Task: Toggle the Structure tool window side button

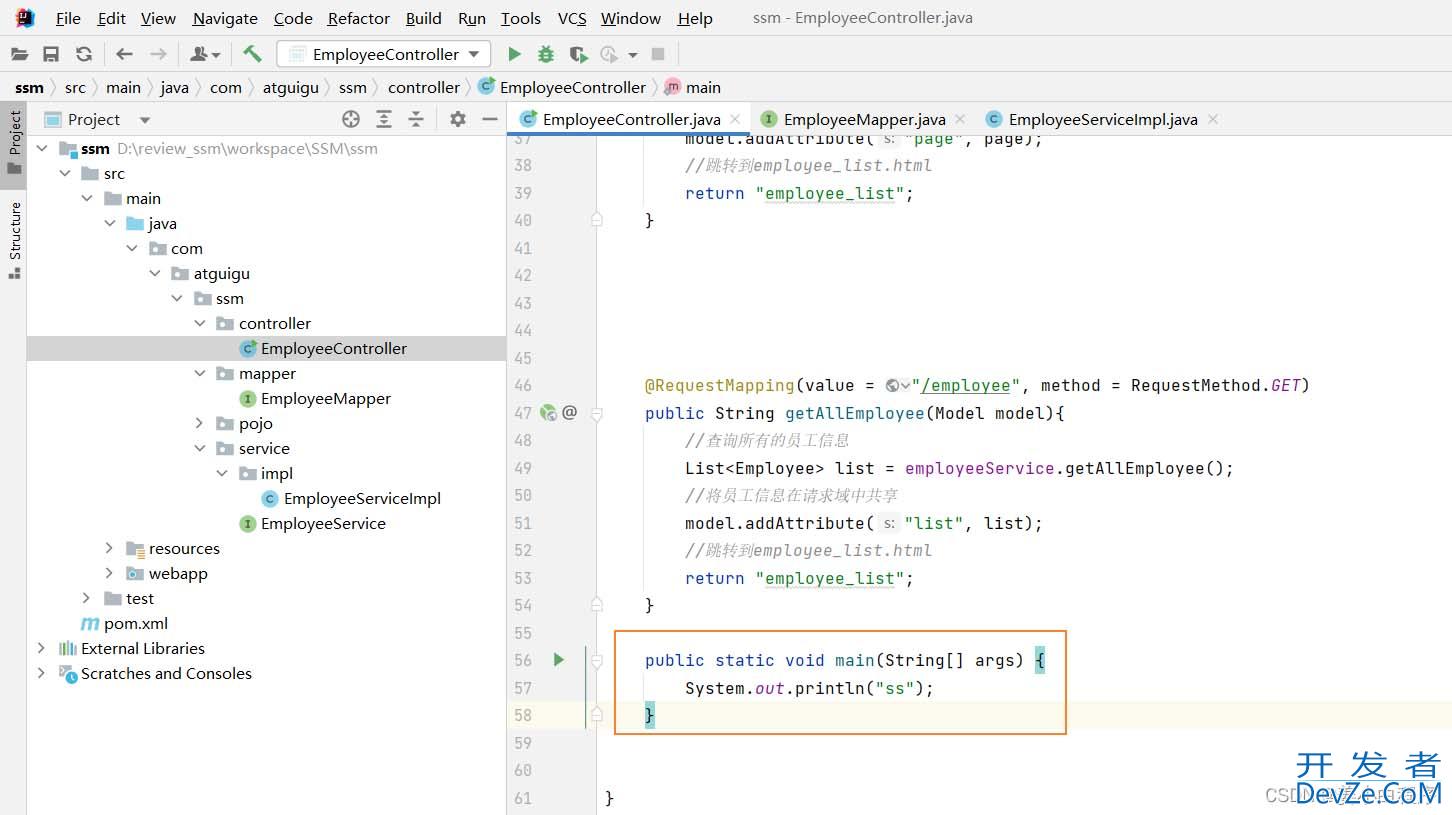Action: [x=14, y=240]
